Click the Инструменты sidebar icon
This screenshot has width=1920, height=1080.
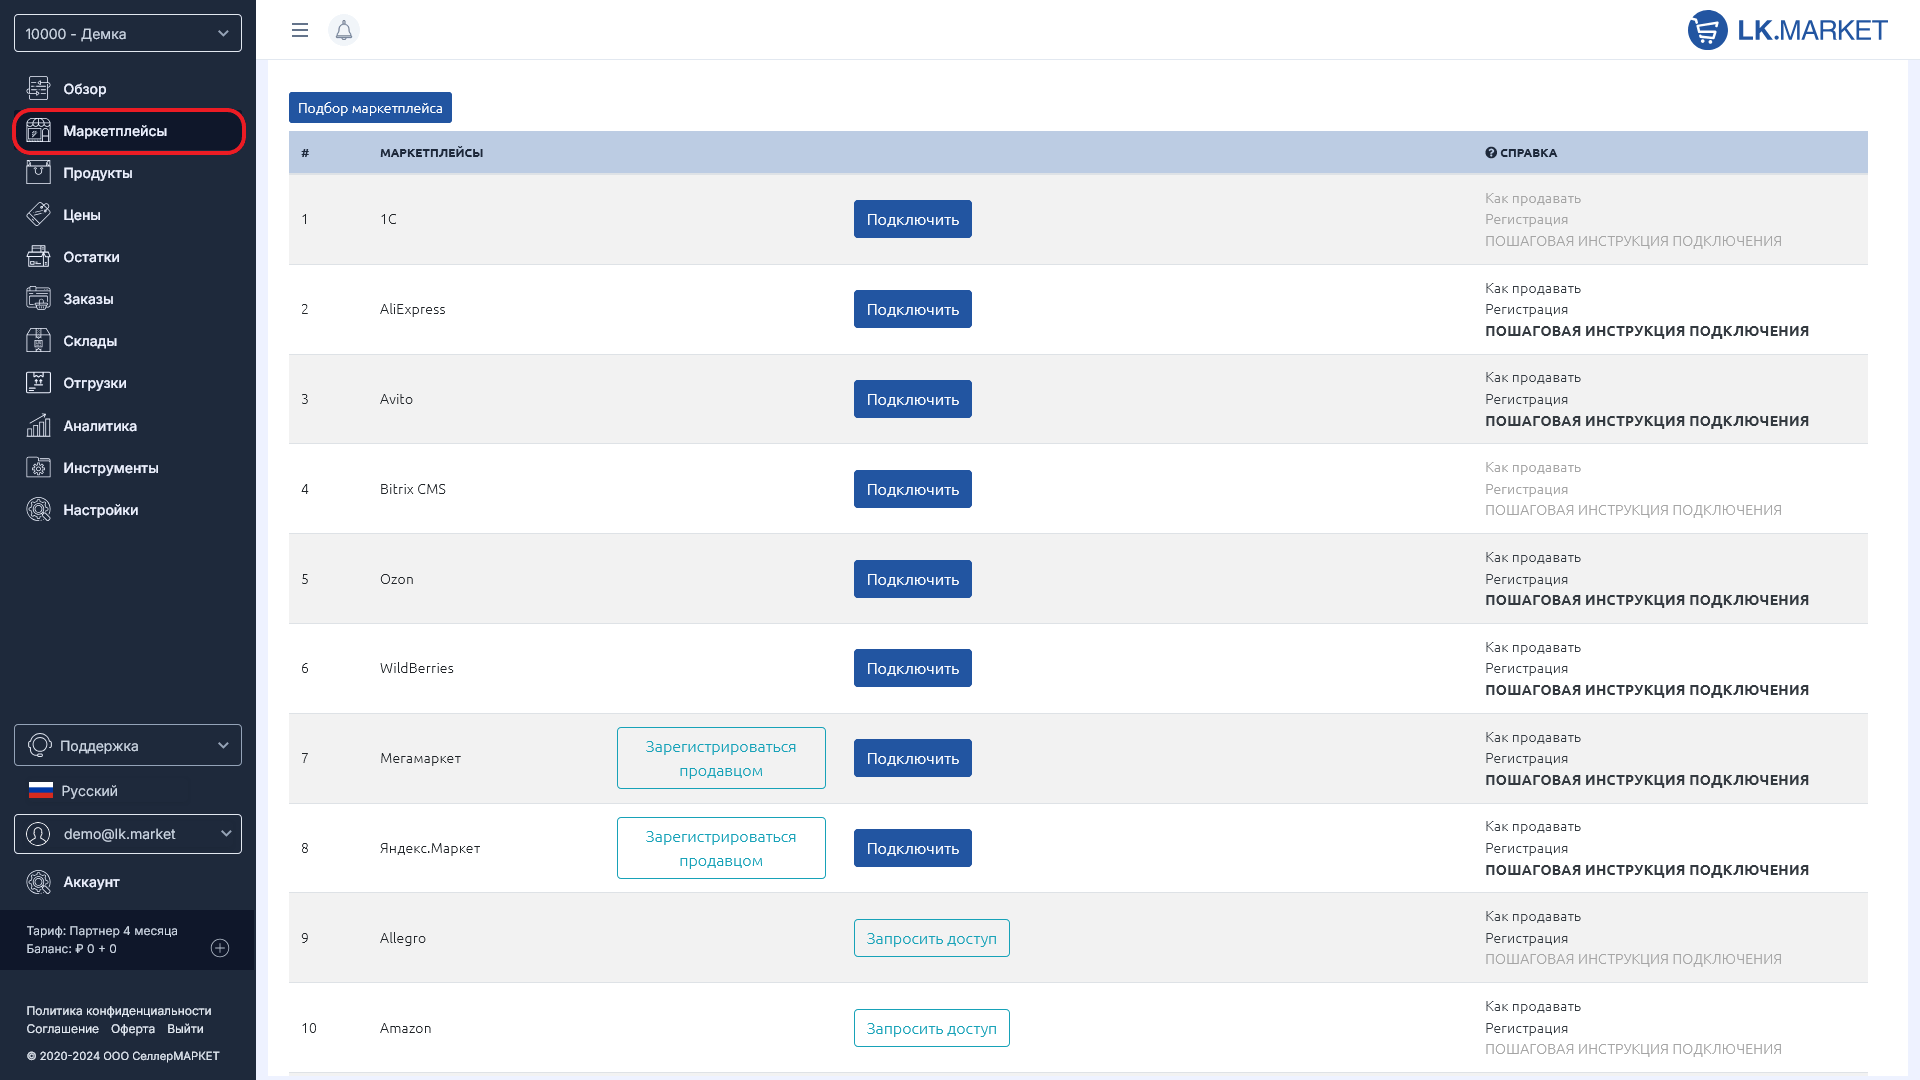[x=38, y=467]
